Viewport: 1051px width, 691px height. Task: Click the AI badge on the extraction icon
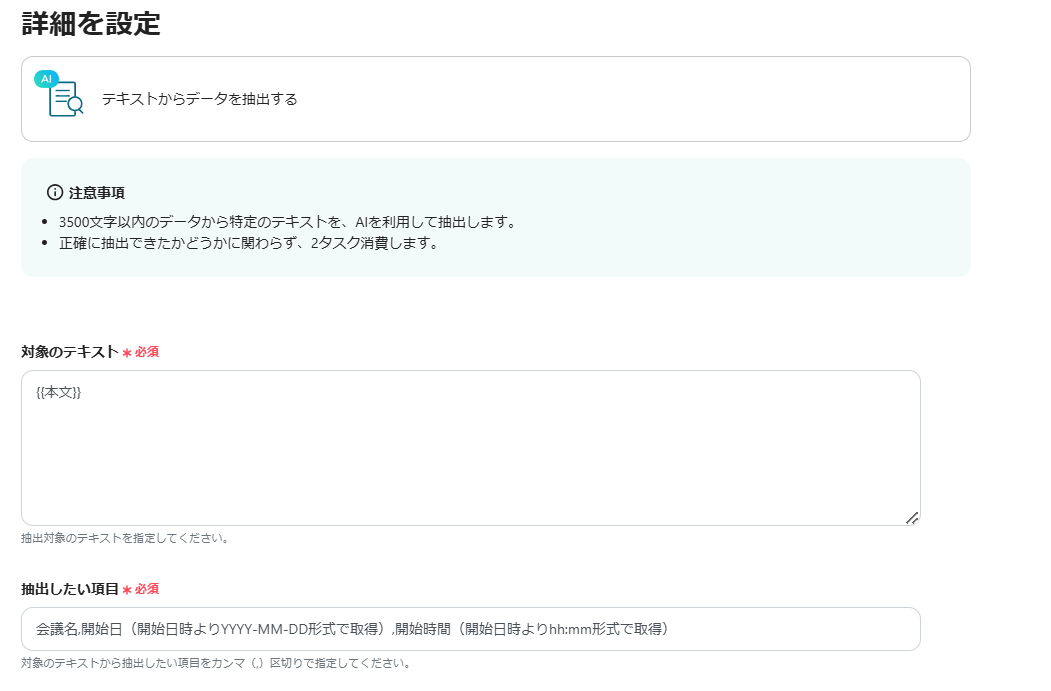tap(46, 76)
